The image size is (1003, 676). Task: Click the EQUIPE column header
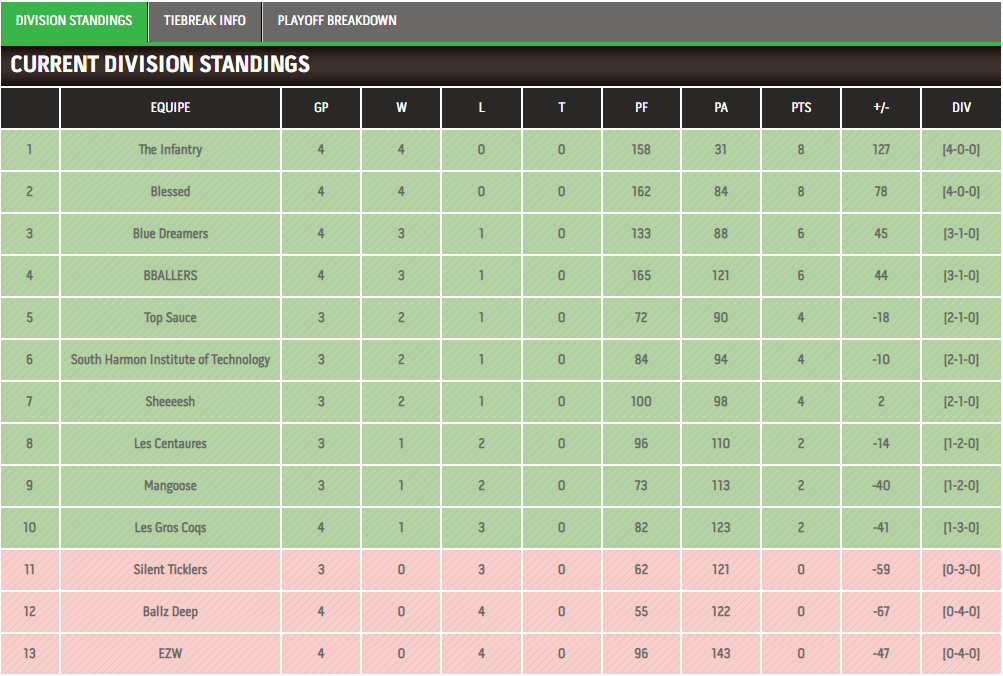click(170, 107)
